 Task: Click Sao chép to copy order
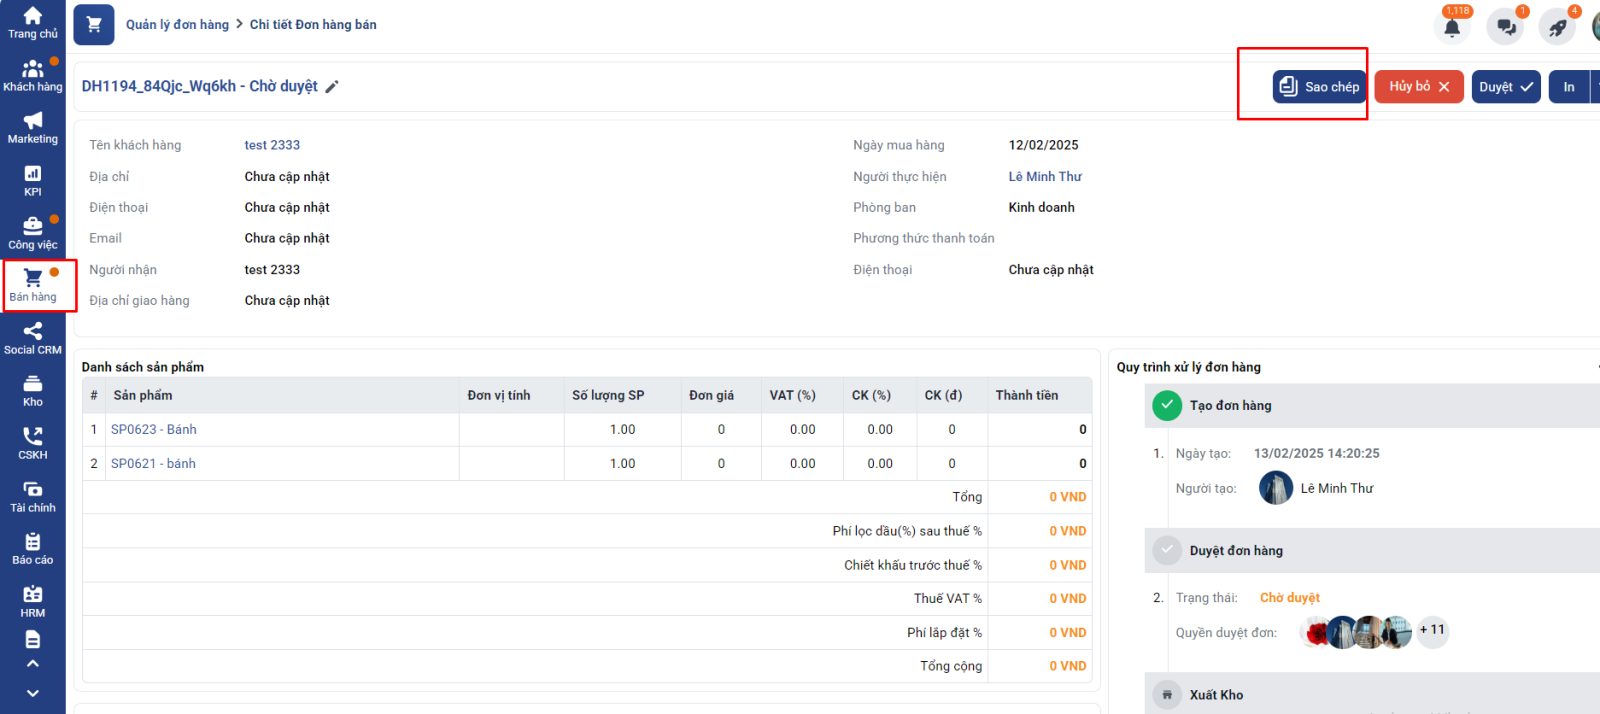(x=1319, y=87)
